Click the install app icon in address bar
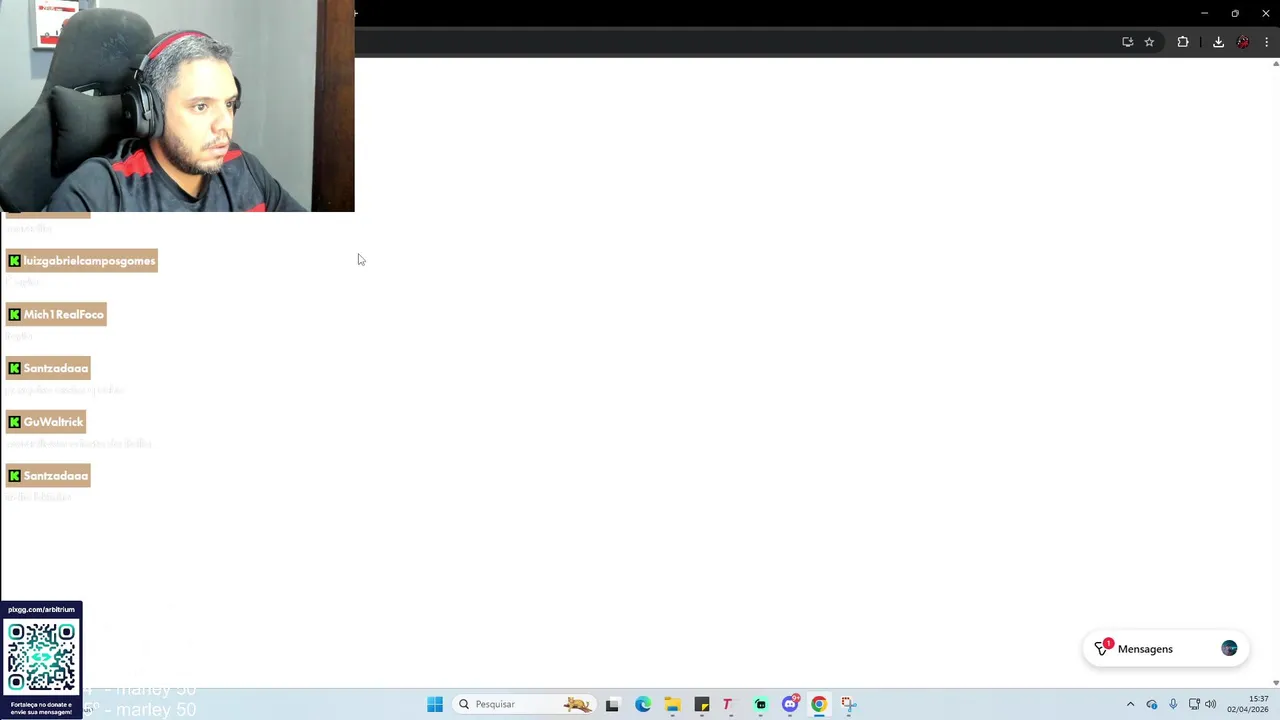 1127,42
